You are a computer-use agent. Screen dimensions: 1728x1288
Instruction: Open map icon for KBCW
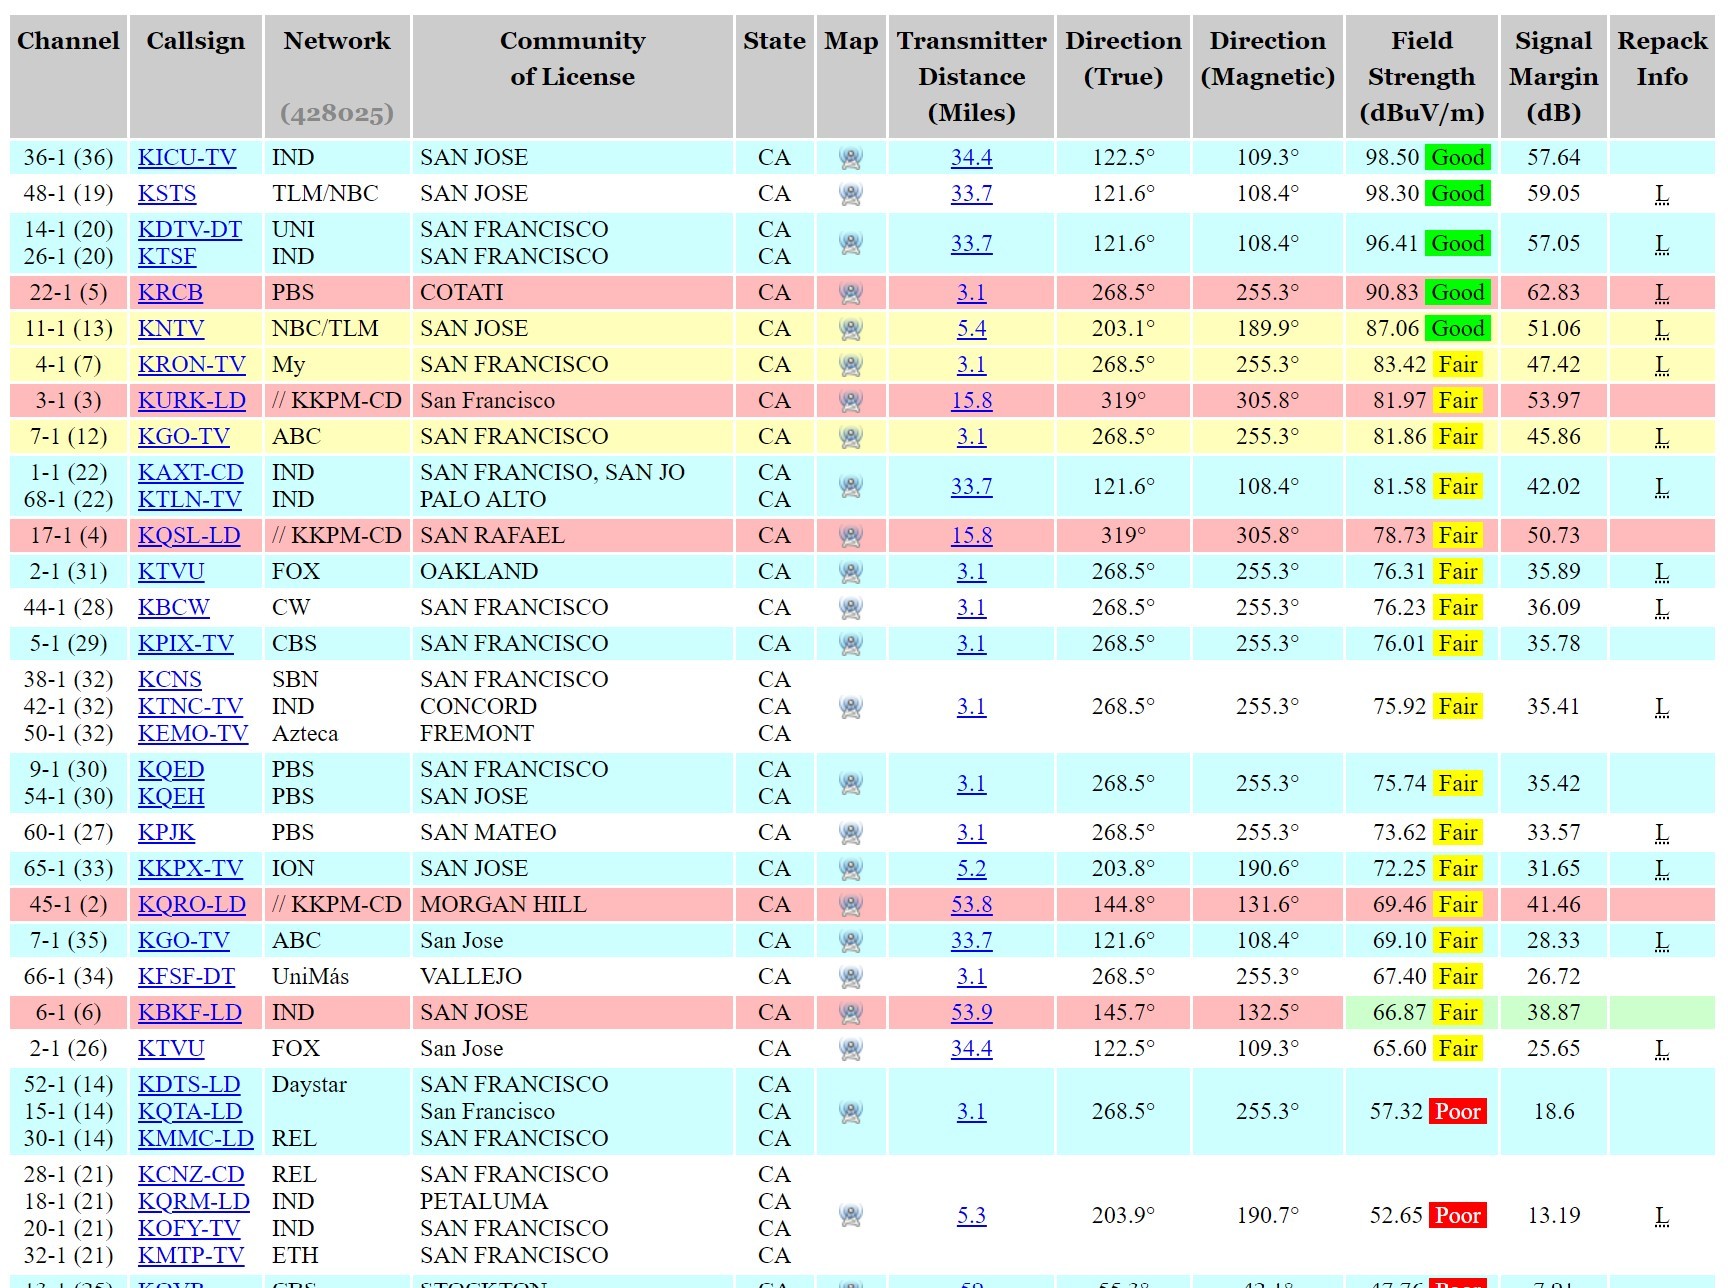851,608
